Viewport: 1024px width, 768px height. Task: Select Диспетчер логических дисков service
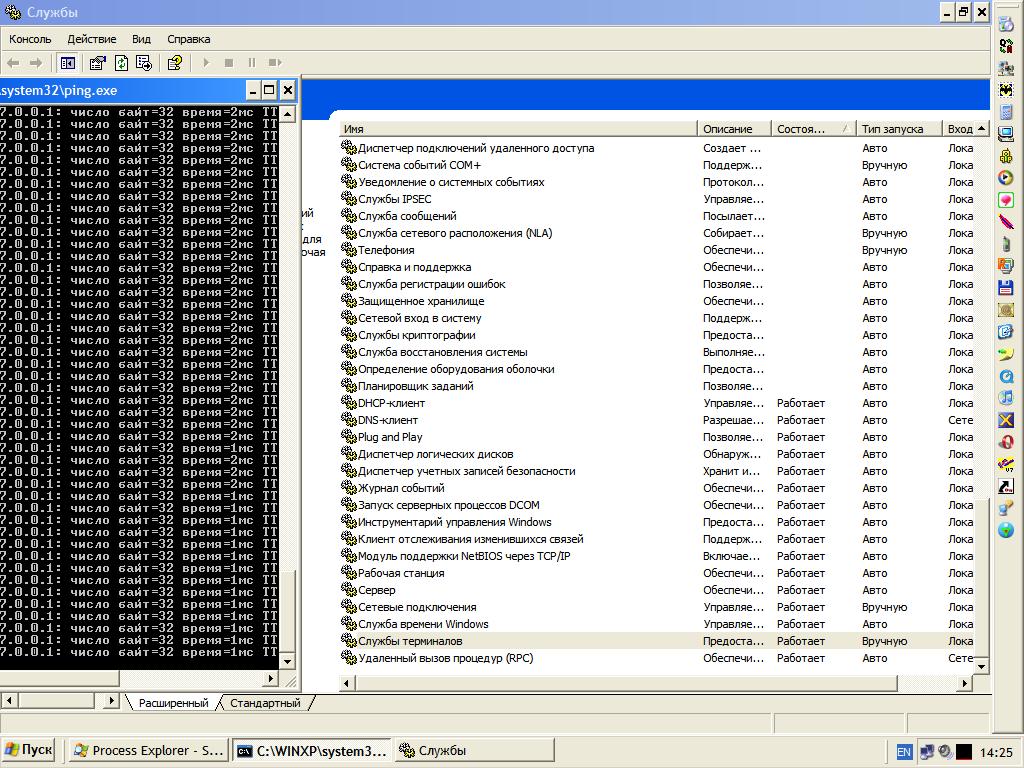[657, 454]
